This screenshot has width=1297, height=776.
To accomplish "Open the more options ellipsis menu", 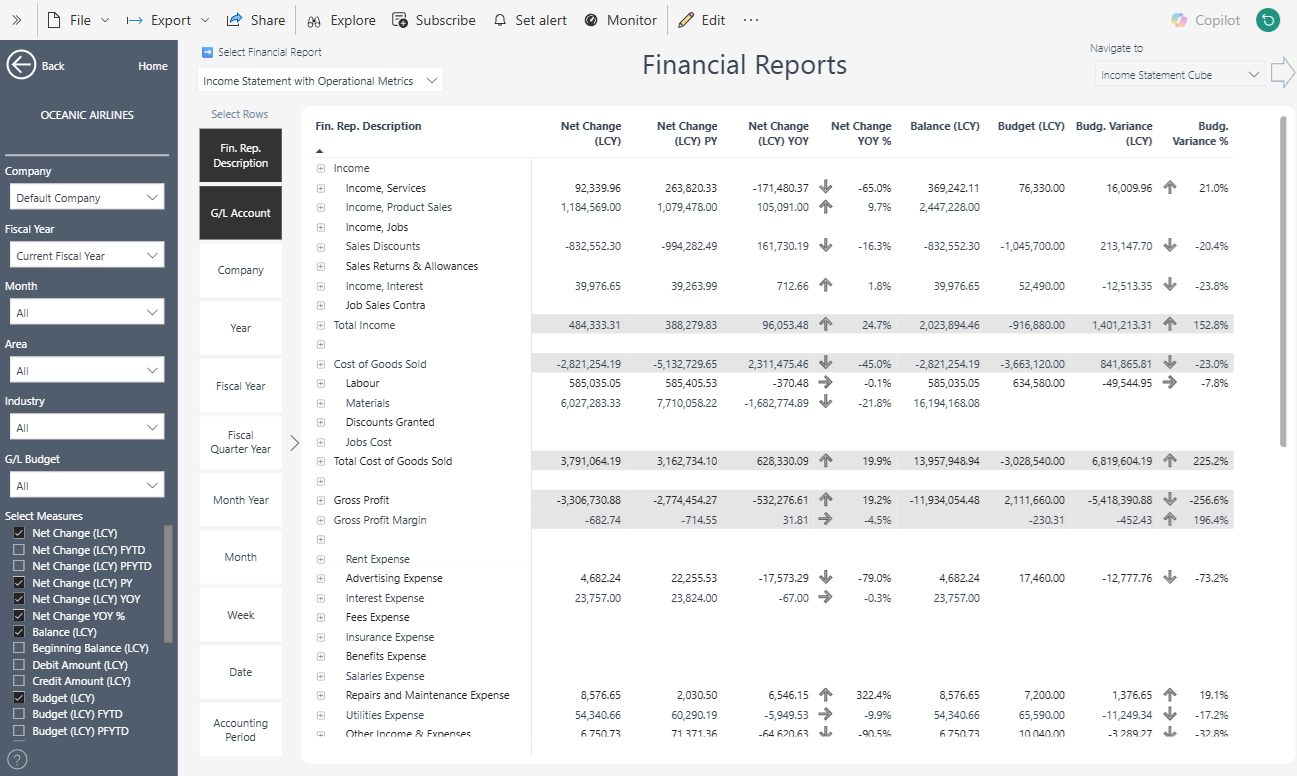I will coord(751,20).
